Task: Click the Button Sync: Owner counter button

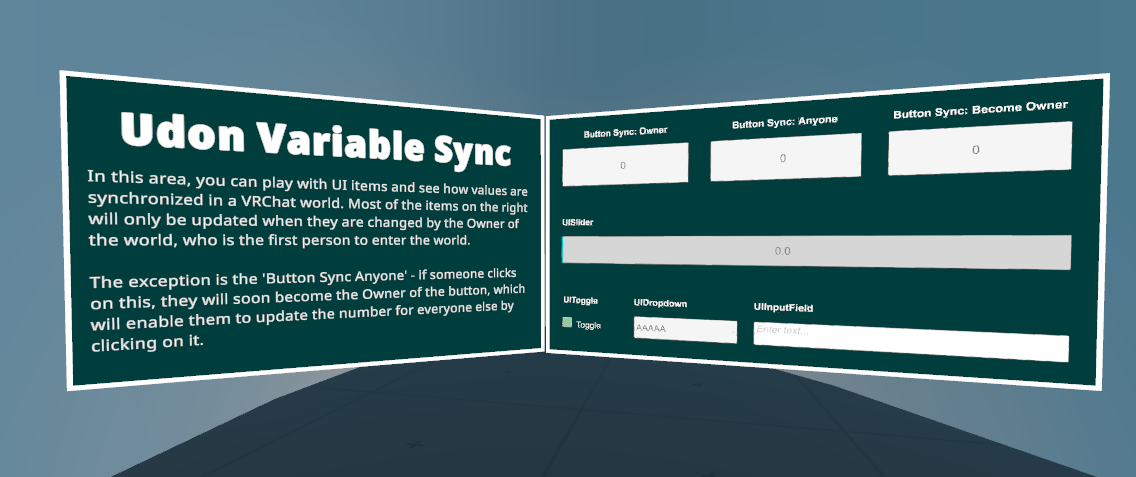Action: [625, 164]
